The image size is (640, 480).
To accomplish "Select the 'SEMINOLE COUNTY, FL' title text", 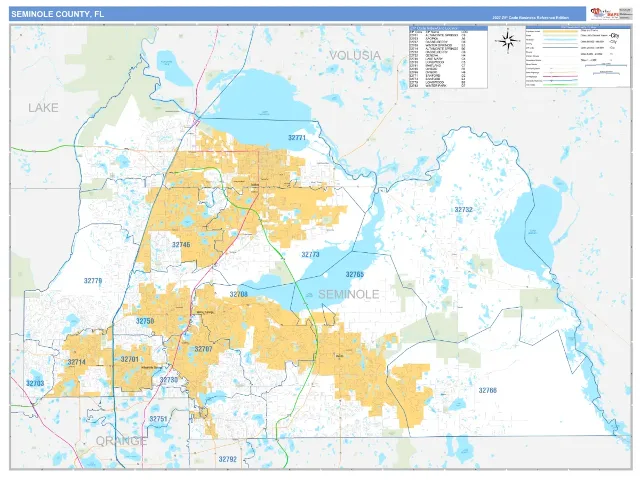I will pos(58,14).
